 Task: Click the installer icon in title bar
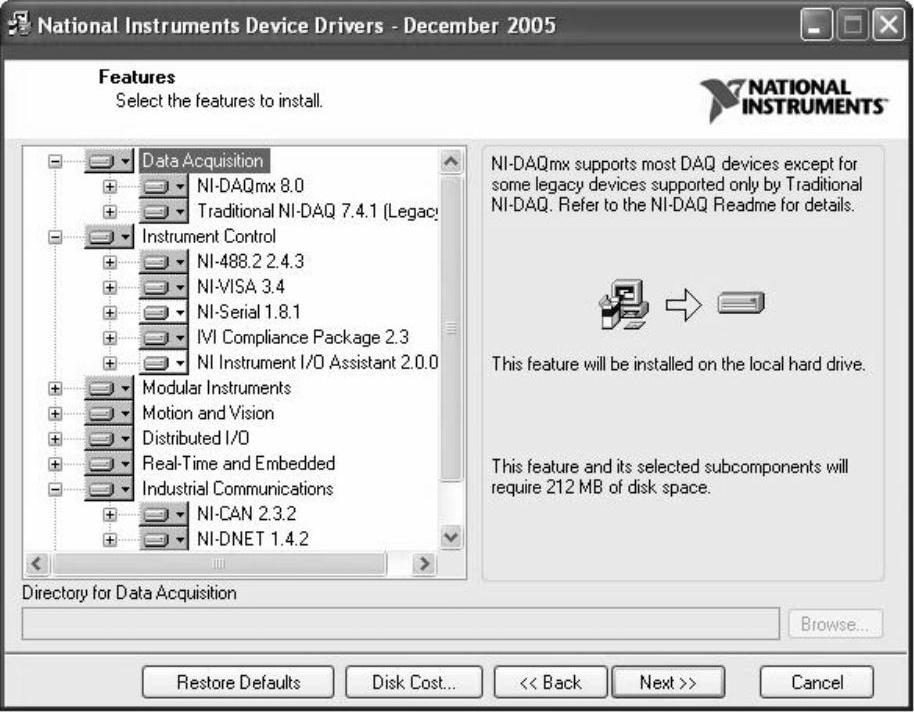point(19,24)
